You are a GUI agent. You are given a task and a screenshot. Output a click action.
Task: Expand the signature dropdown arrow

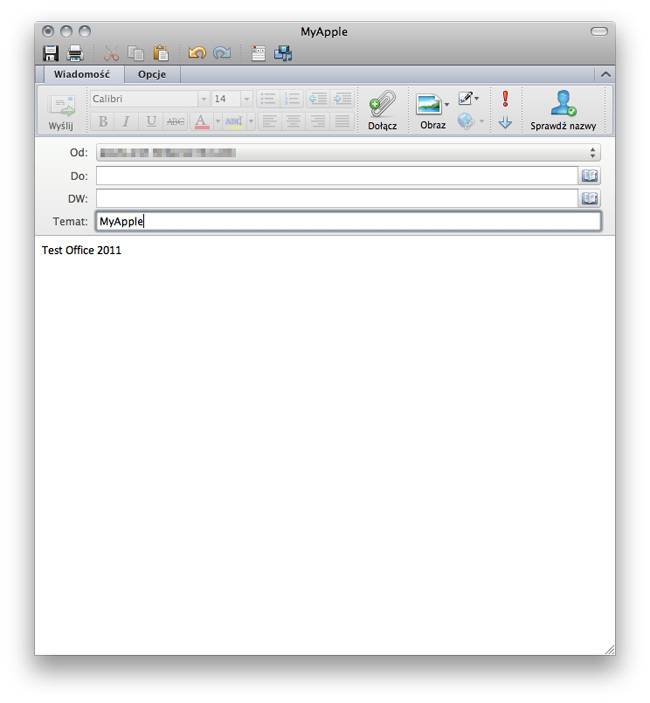pyautogui.click(x=477, y=98)
